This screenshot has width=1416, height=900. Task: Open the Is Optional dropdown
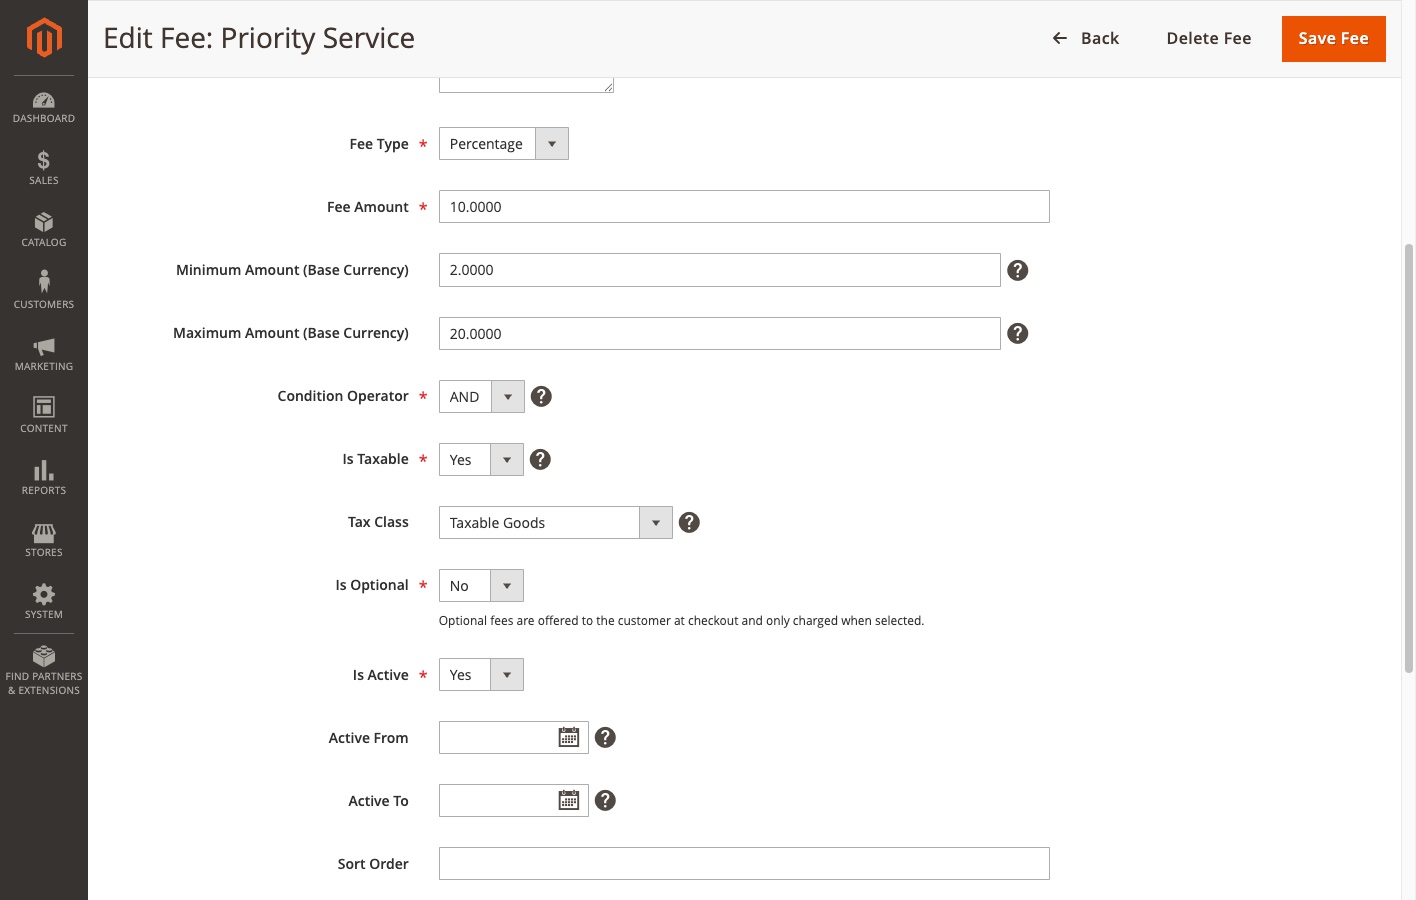(x=481, y=585)
